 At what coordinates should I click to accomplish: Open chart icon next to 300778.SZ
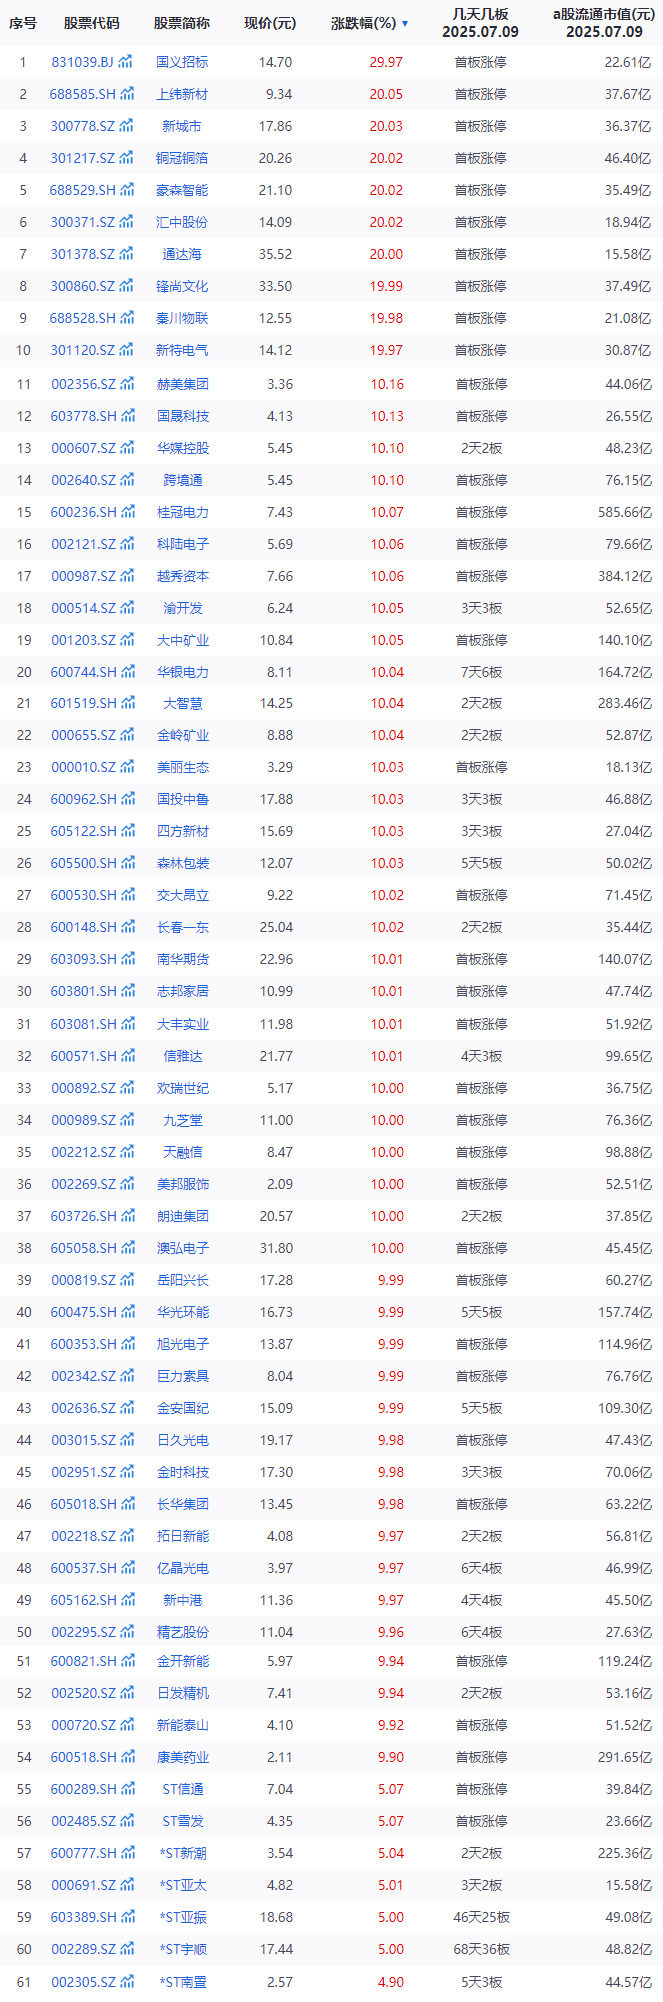125,126
